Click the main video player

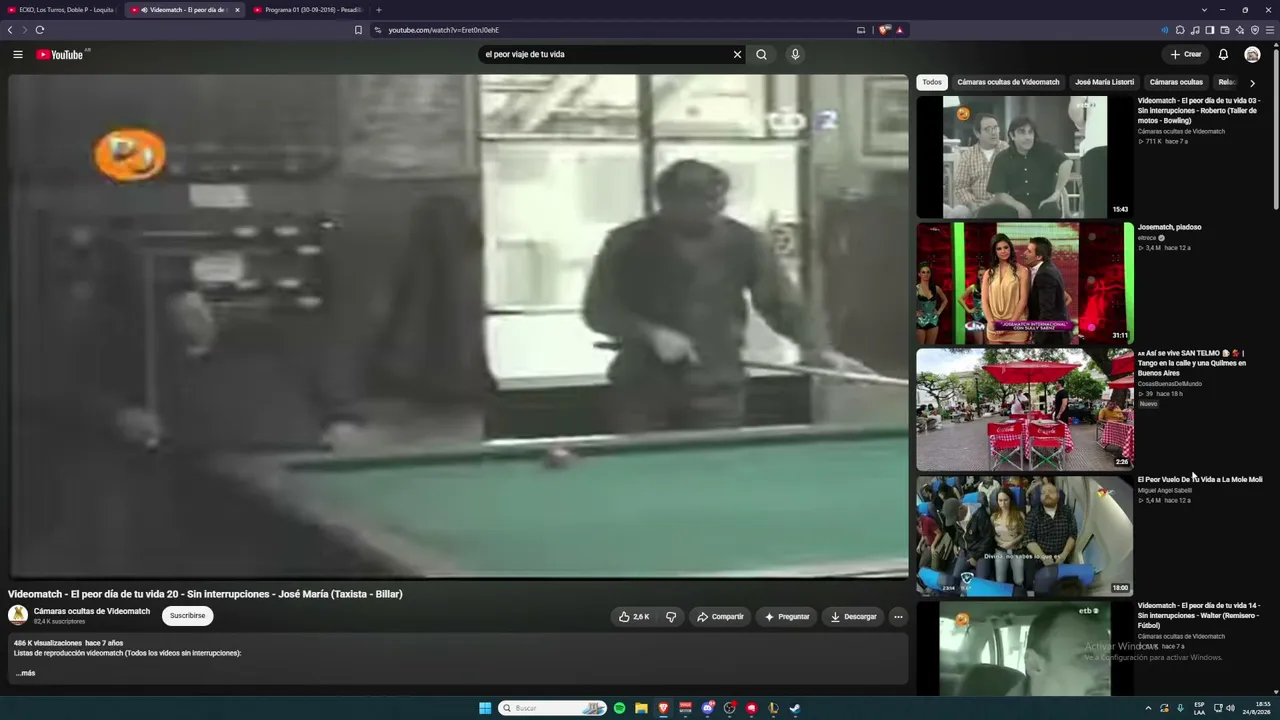(x=458, y=326)
